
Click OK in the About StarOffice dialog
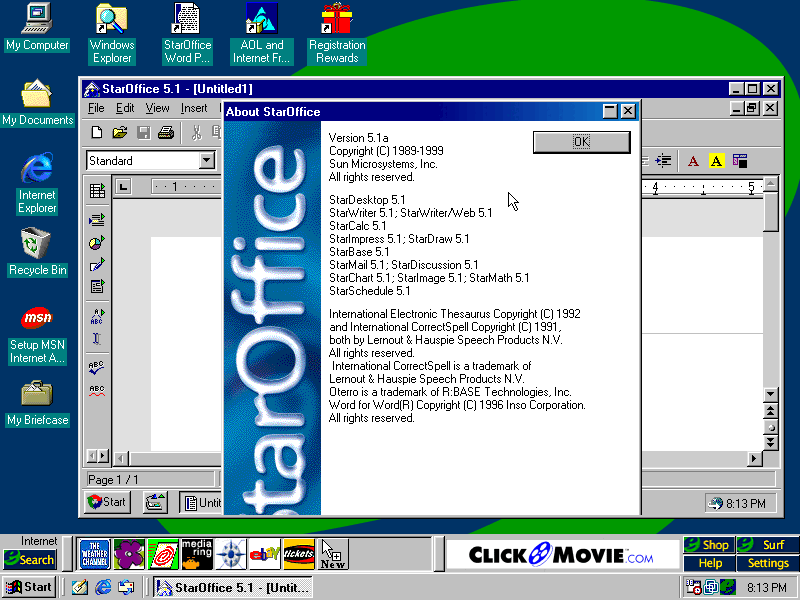click(x=581, y=142)
